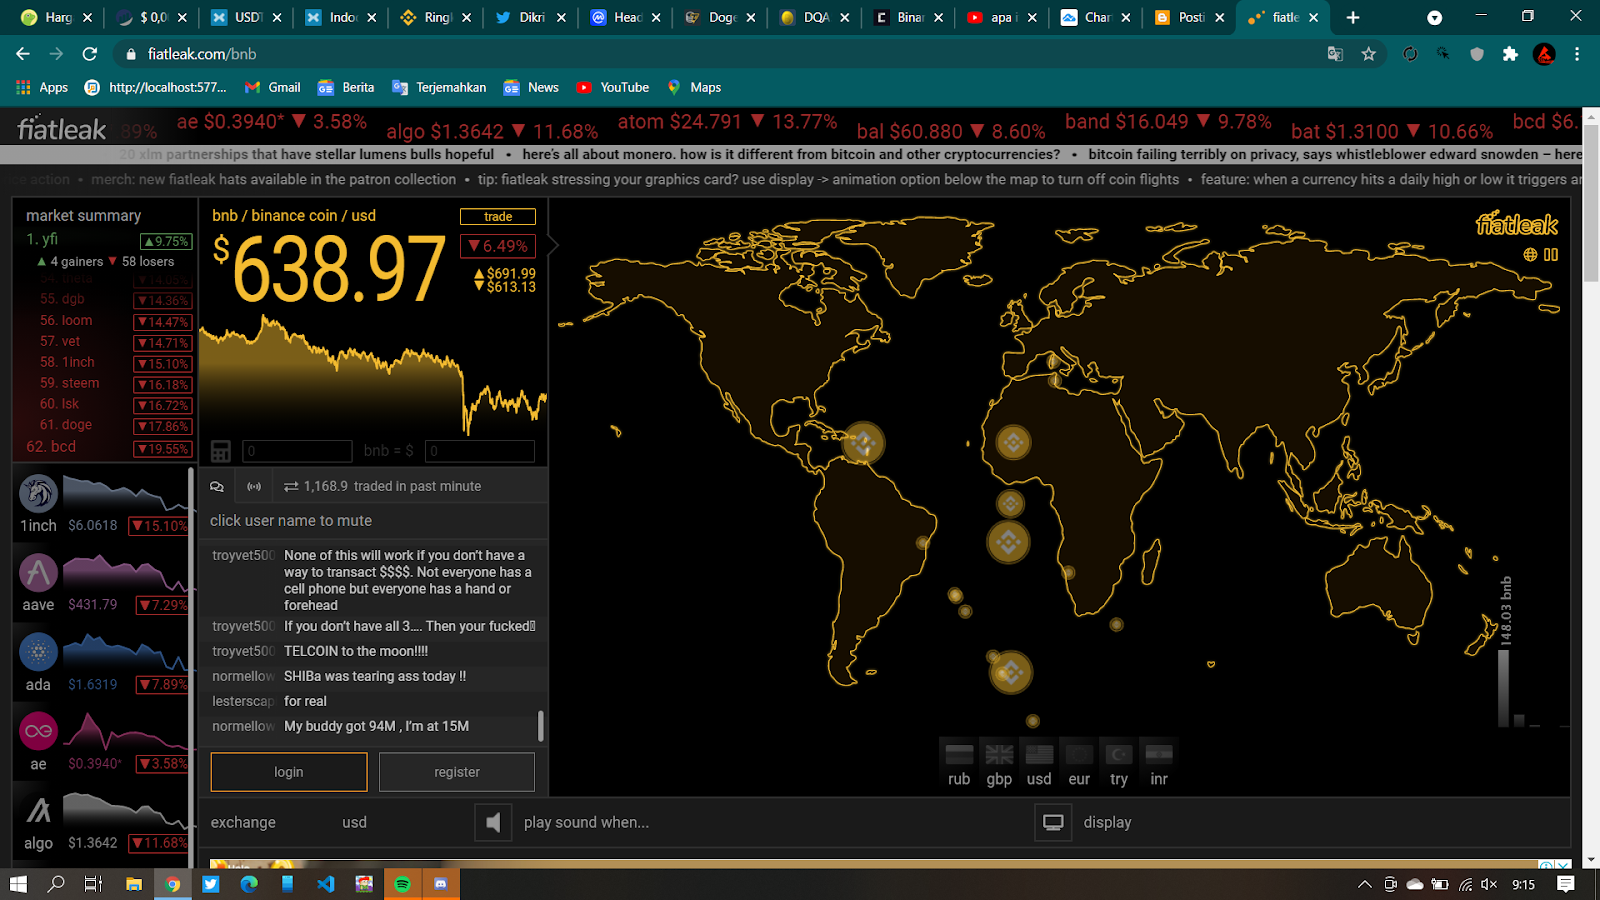Viewport: 1600px width, 900px height.
Task: Switch to the Binance browser tab
Action: pos(908,17)
